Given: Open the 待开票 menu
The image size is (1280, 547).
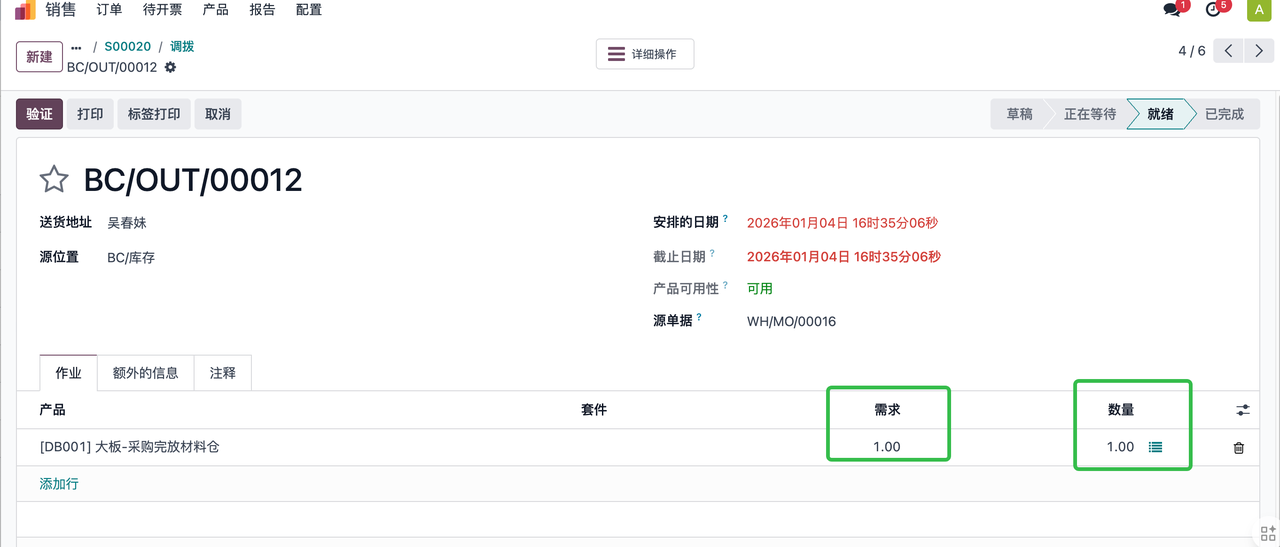Looking at the screenshot, I should (x=162, y=10).
